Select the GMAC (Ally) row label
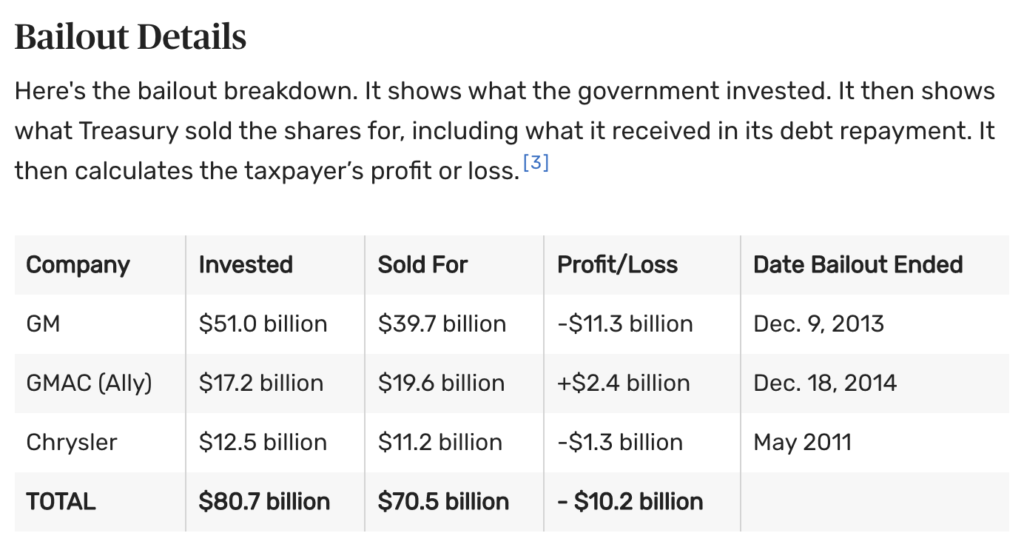Screen dimensions: 1024x533 point(89,383)
